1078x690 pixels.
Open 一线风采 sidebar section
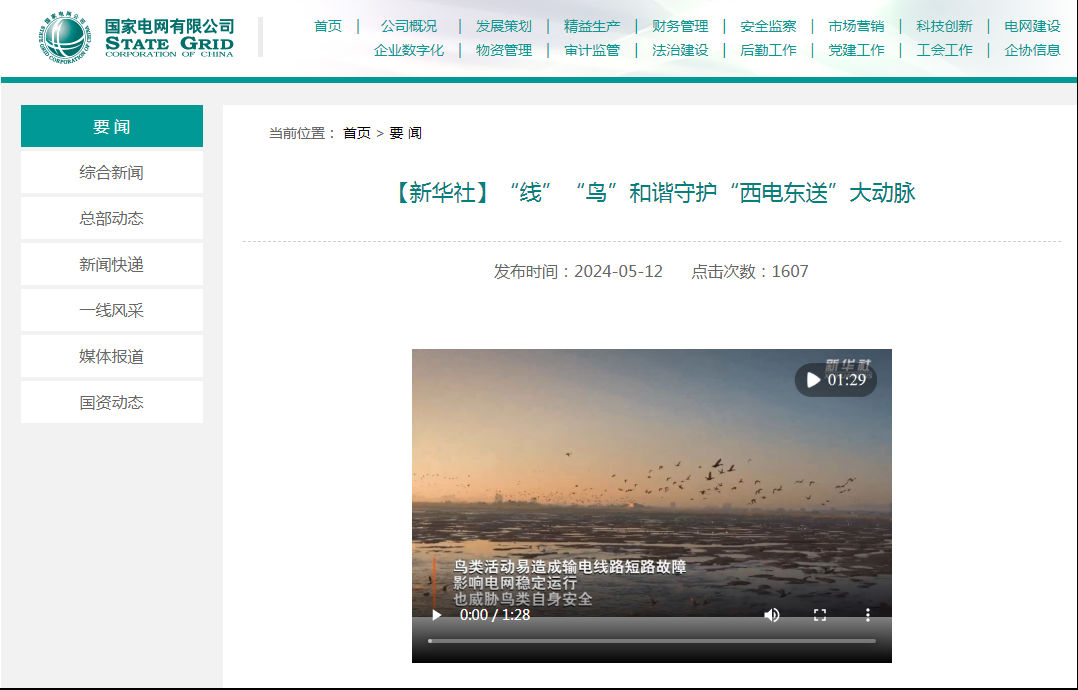(x=112, y=310)
